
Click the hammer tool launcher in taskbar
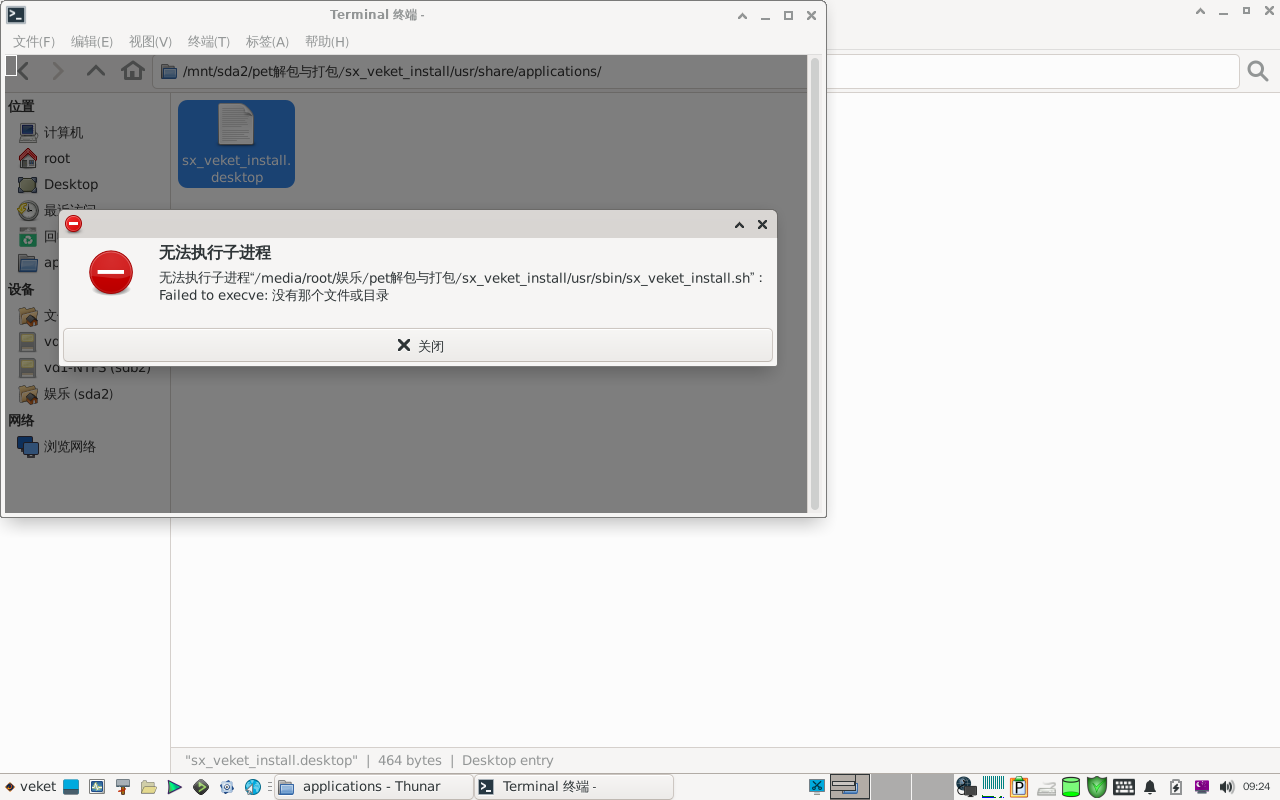(123, 787)
